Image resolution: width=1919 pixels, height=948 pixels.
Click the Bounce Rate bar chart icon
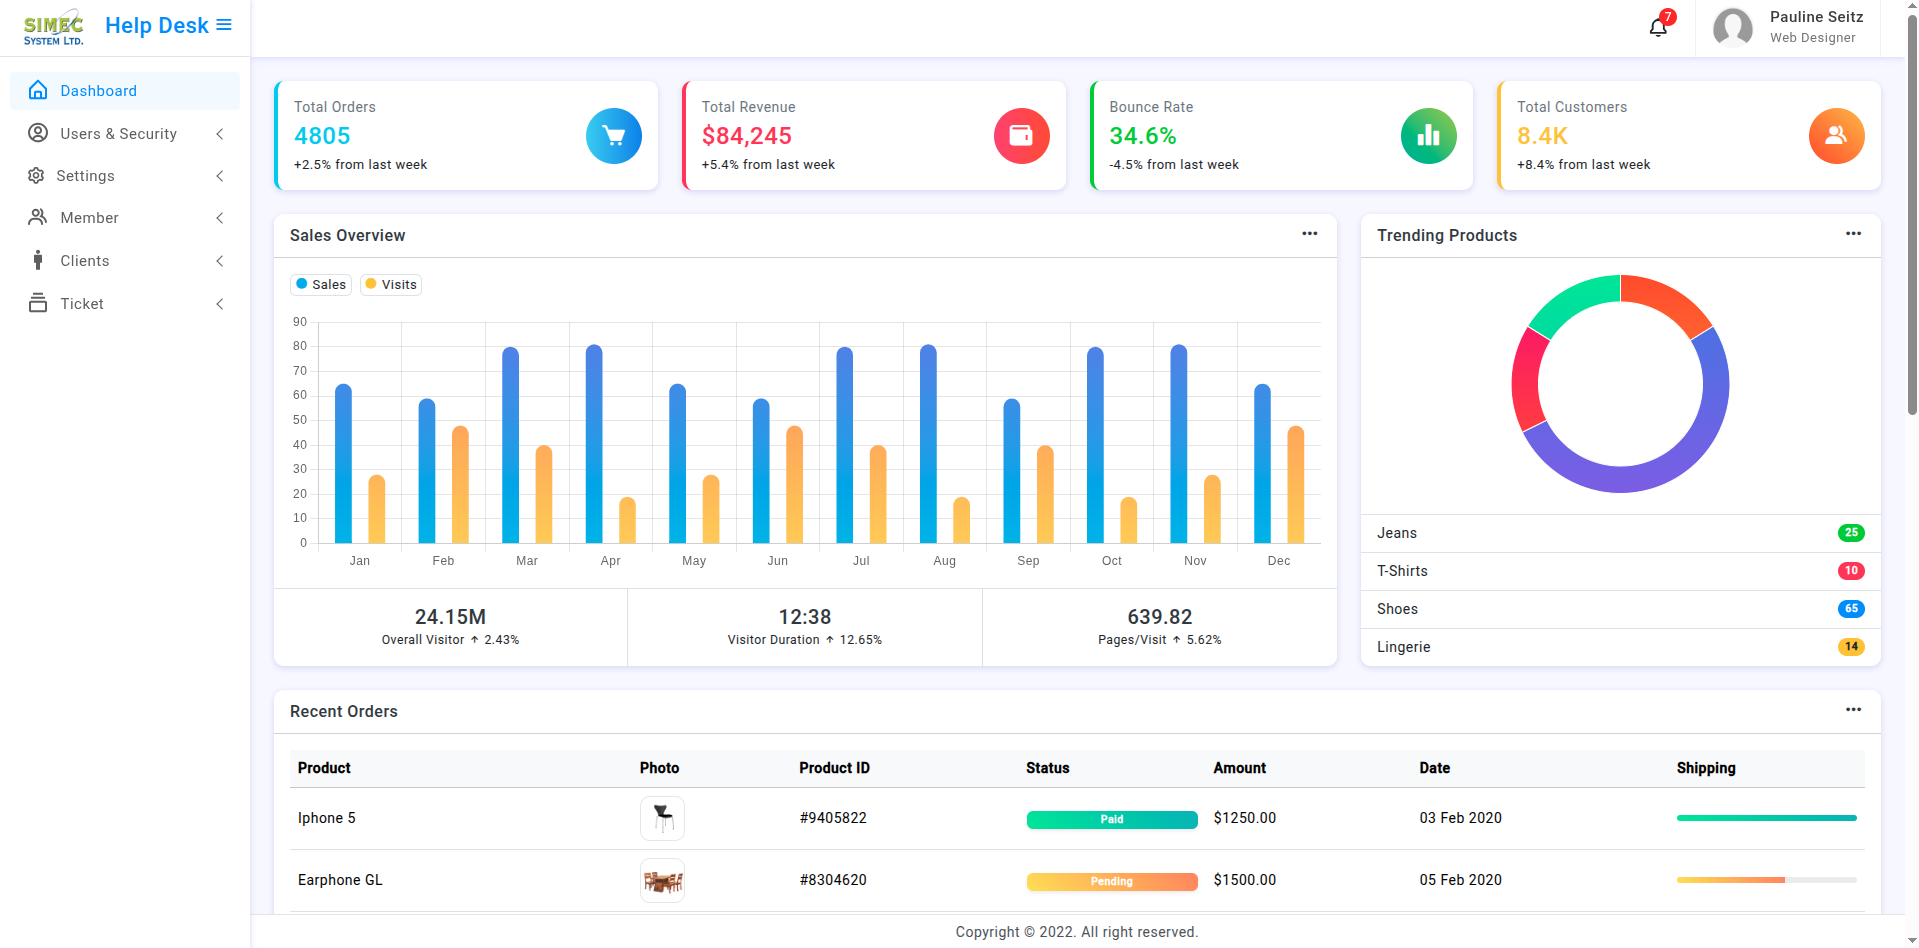(x=1429, y=136)
